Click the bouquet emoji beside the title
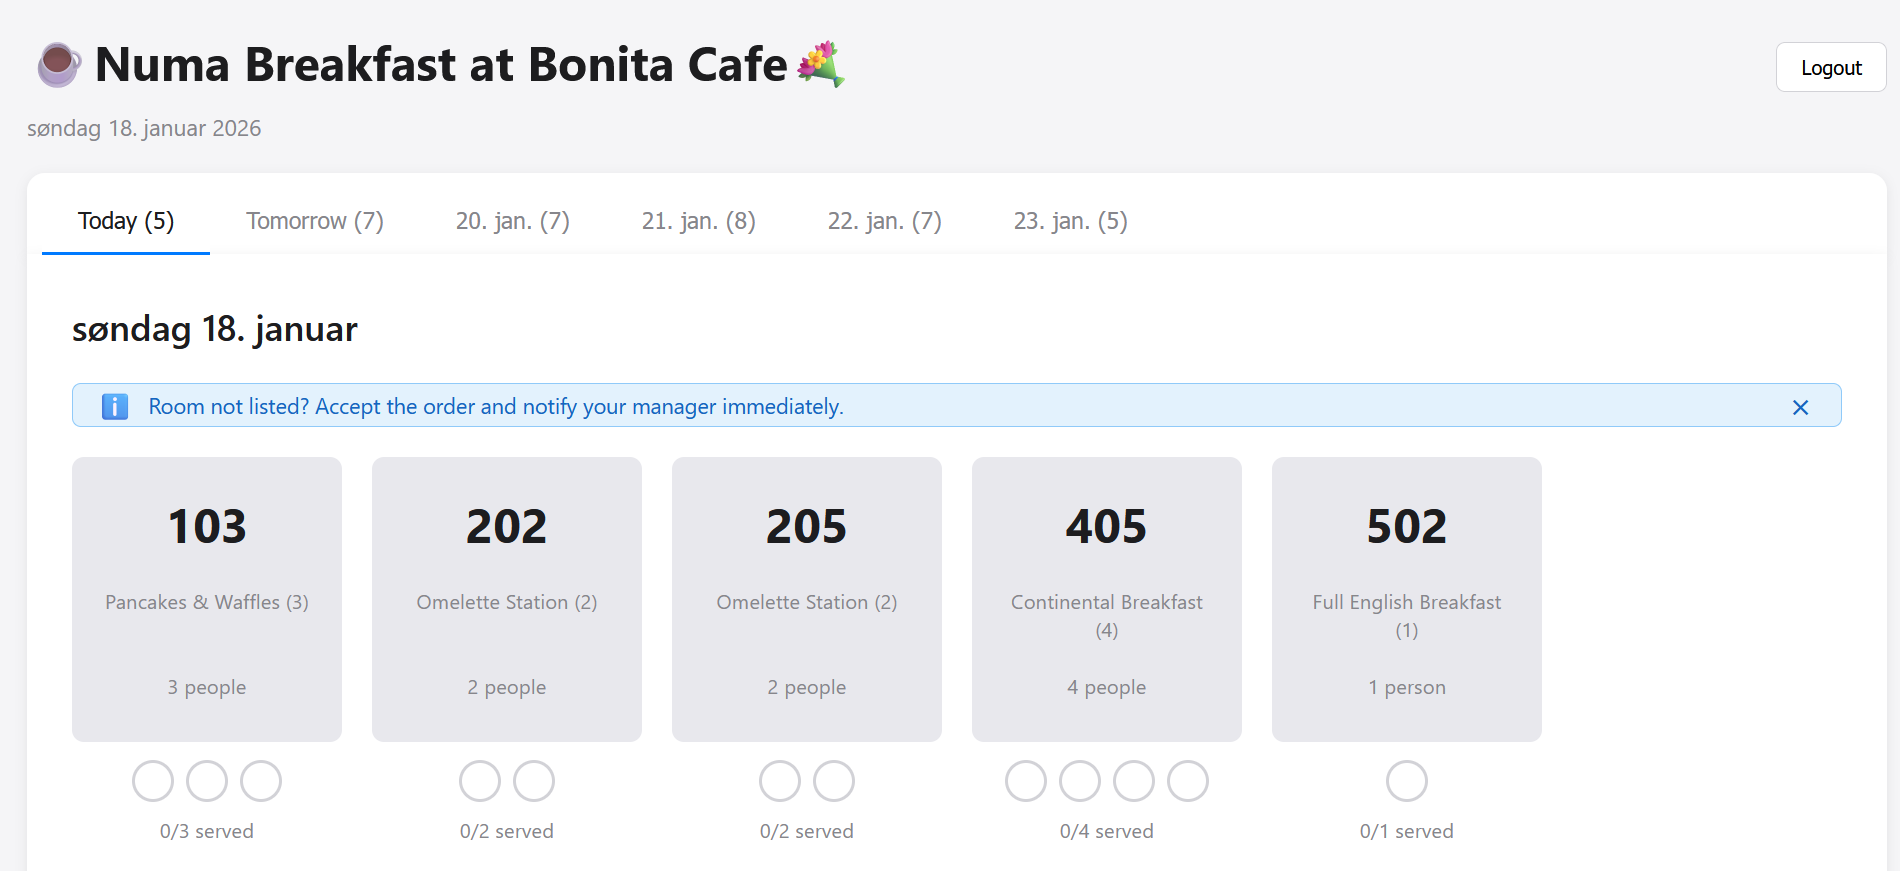1900x871 pixels. coord(822,64)
